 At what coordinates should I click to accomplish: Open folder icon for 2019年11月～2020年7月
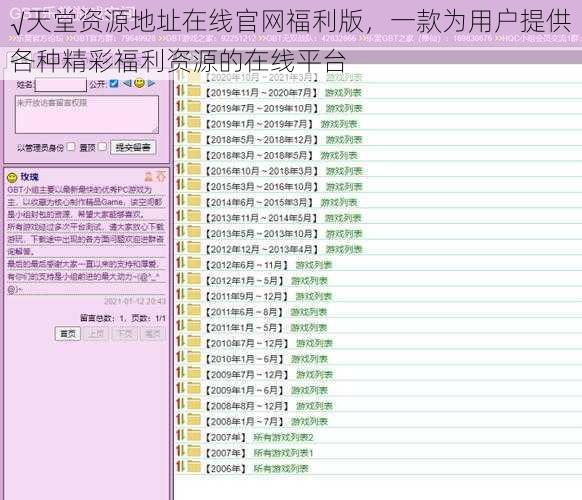click(x=194, y=91)
